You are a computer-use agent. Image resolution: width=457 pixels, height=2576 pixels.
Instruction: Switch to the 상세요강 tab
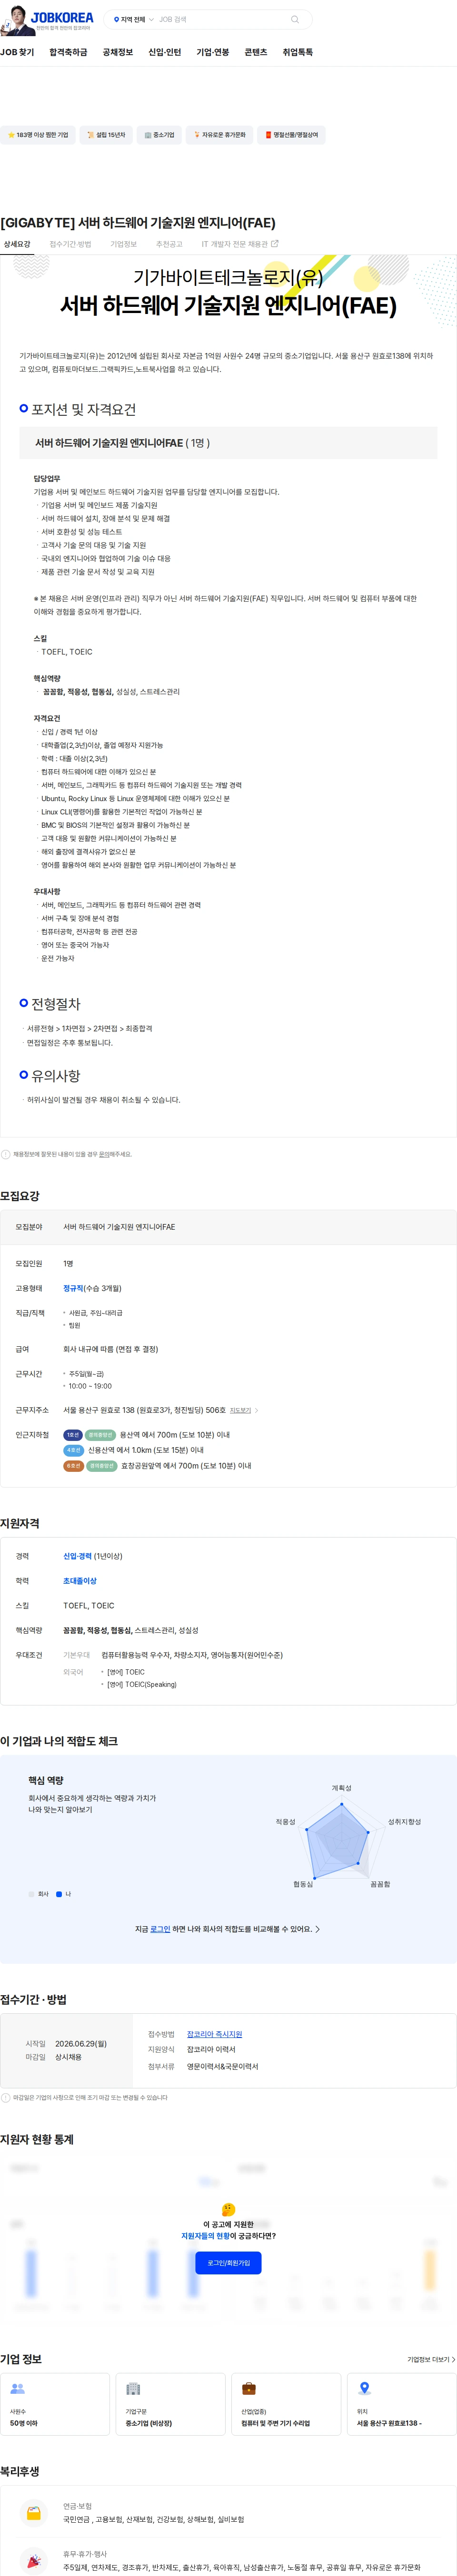pos(17,244)
